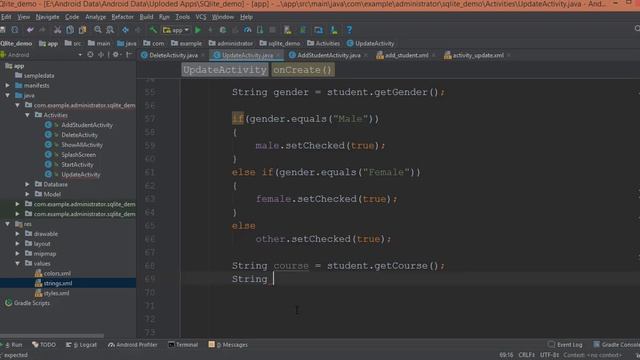Open the Help question mark icon

[x=349, y=30]
